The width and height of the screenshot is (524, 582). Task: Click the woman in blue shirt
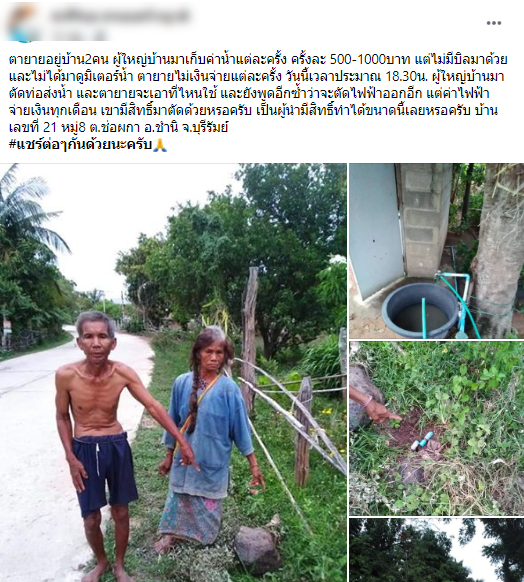212,438
